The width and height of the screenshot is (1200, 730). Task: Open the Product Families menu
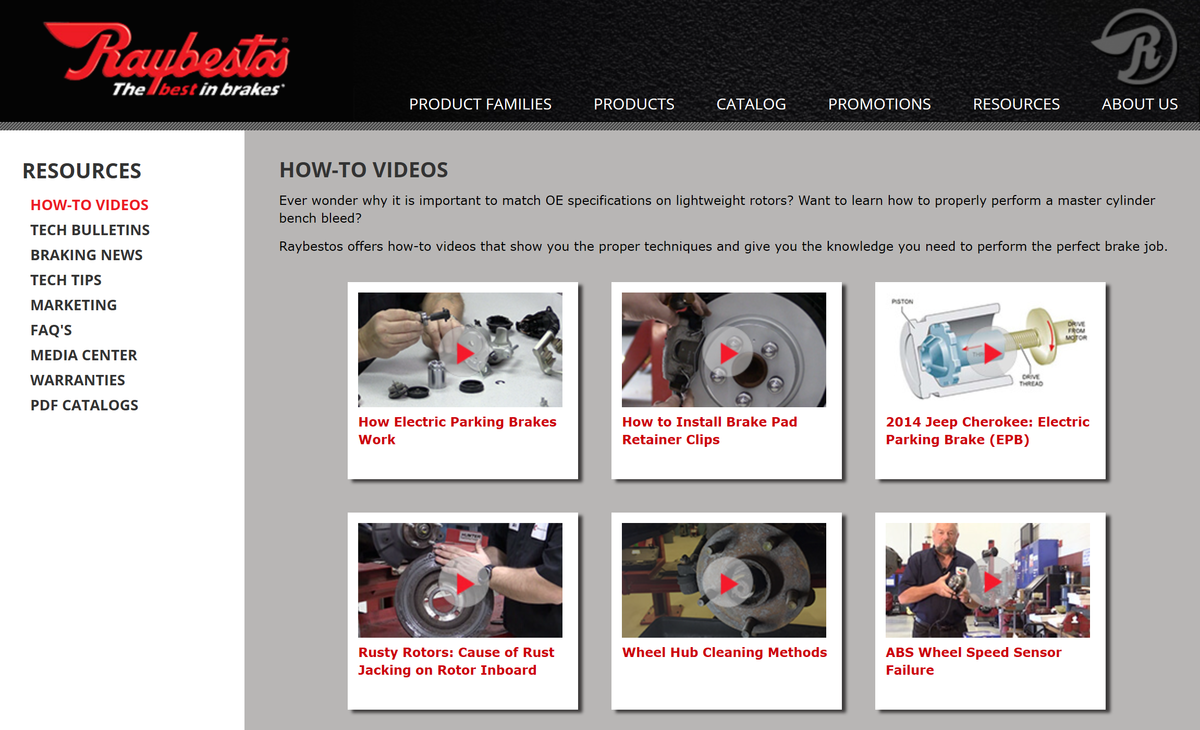click(x=480, y=104)
